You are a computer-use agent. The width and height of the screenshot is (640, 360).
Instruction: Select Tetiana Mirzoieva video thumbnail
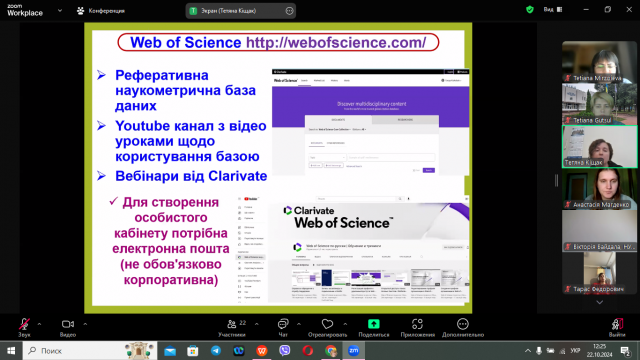tap(599, 62)
